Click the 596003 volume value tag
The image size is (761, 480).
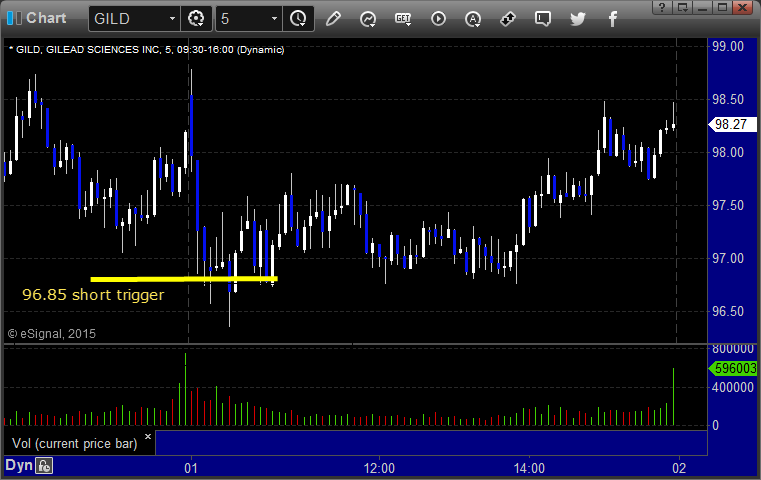coord(733,368)
